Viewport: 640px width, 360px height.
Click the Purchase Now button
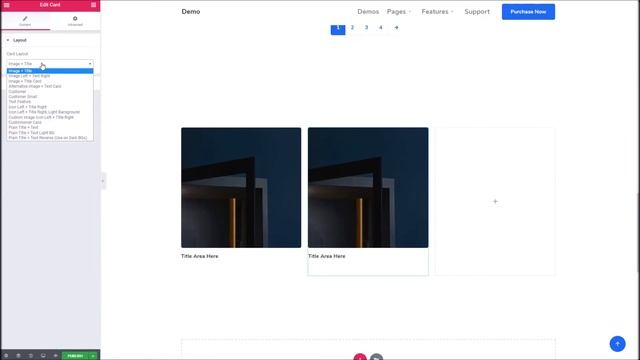[x=528, y=12]
